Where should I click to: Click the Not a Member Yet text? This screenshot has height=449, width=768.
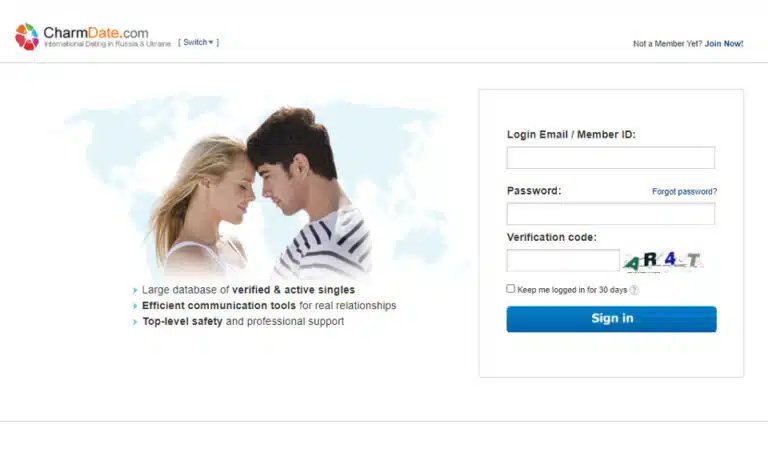click(668, 44)
